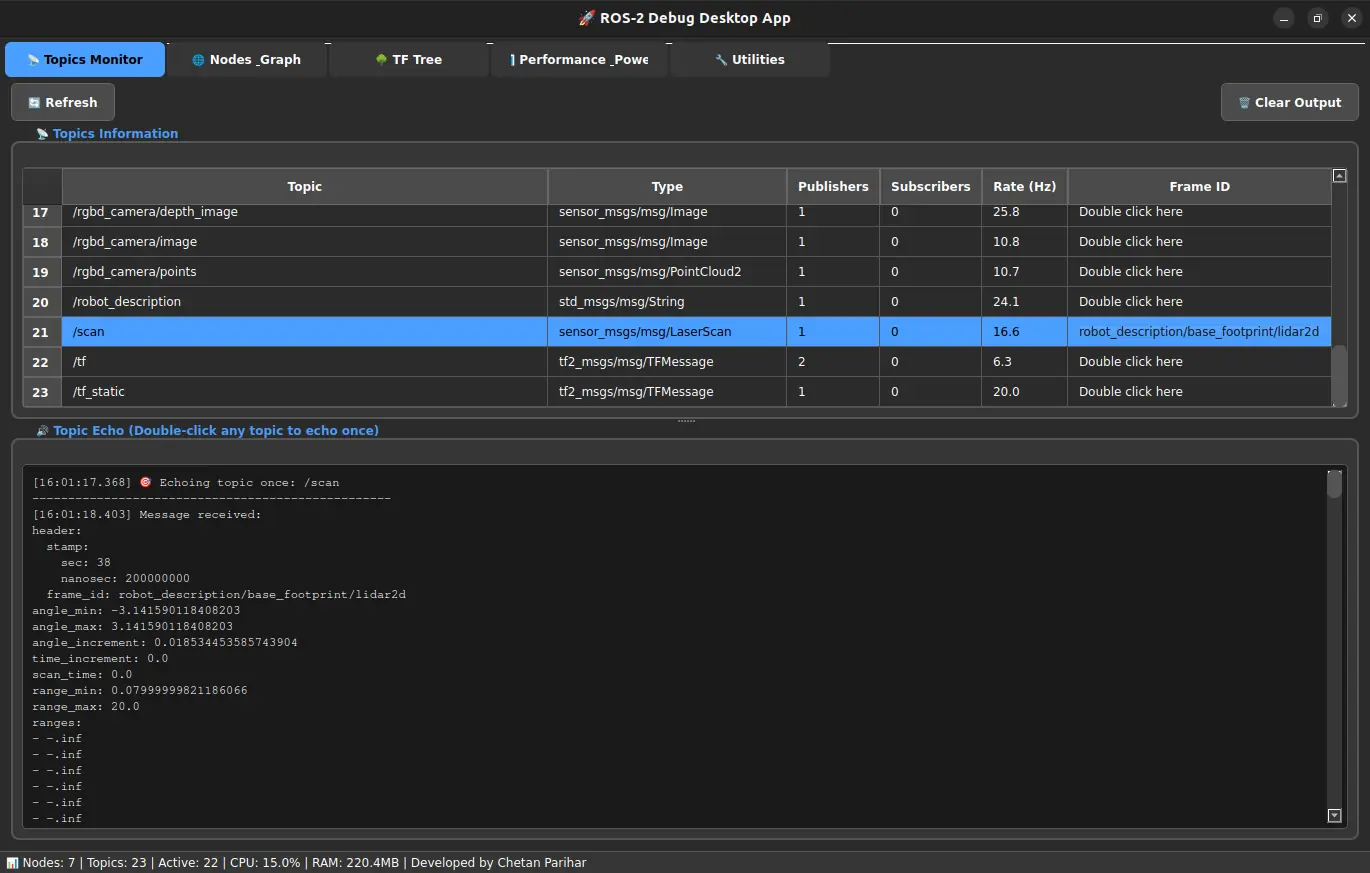
Task: Sort by the Rate (Hz) column header
Action: point(1024,187)
